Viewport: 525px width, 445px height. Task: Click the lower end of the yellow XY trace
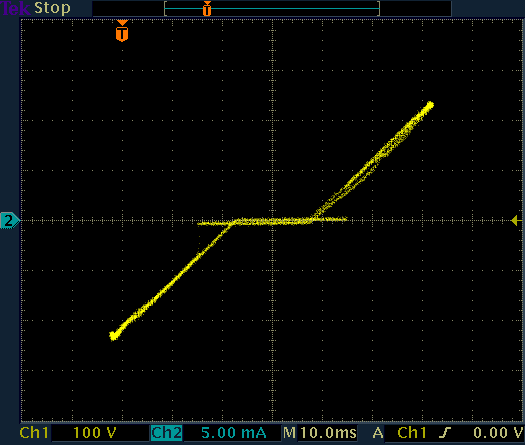pos(114,336)
